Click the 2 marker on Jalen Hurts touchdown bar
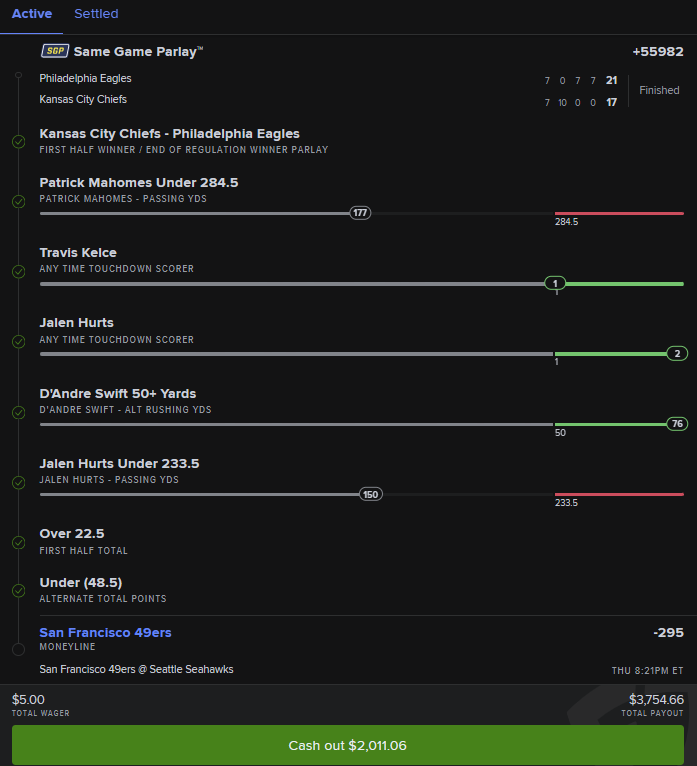 (x=677, y=353)
